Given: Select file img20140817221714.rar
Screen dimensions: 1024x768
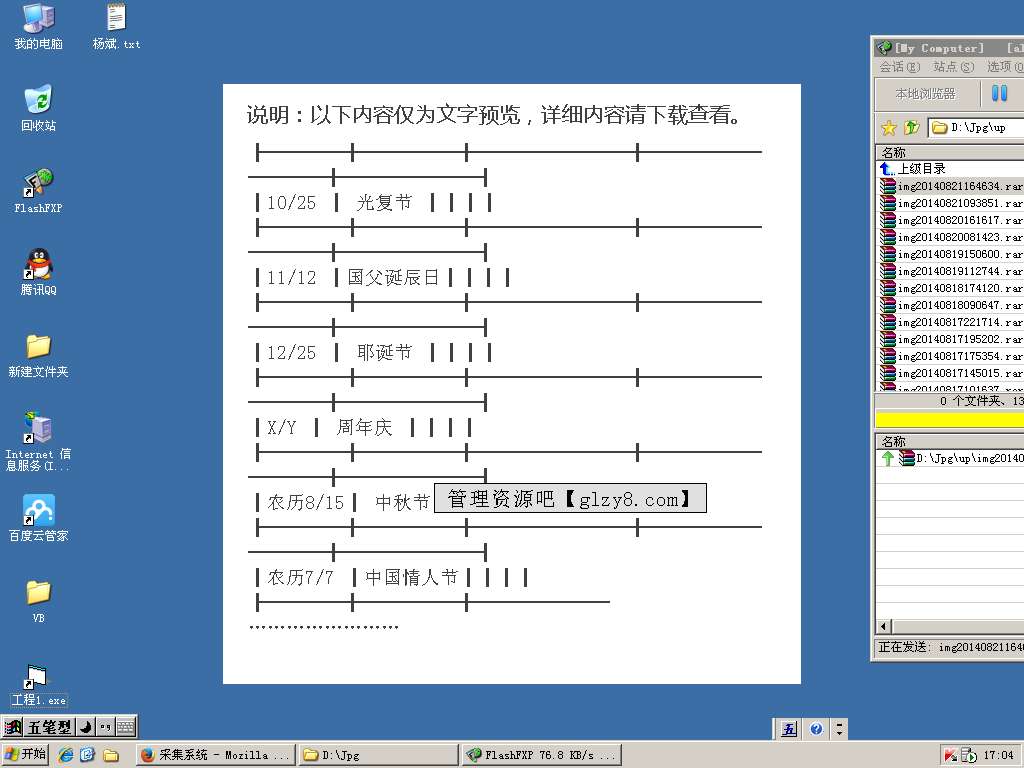Looking at the screenshot, I should 951,322.
